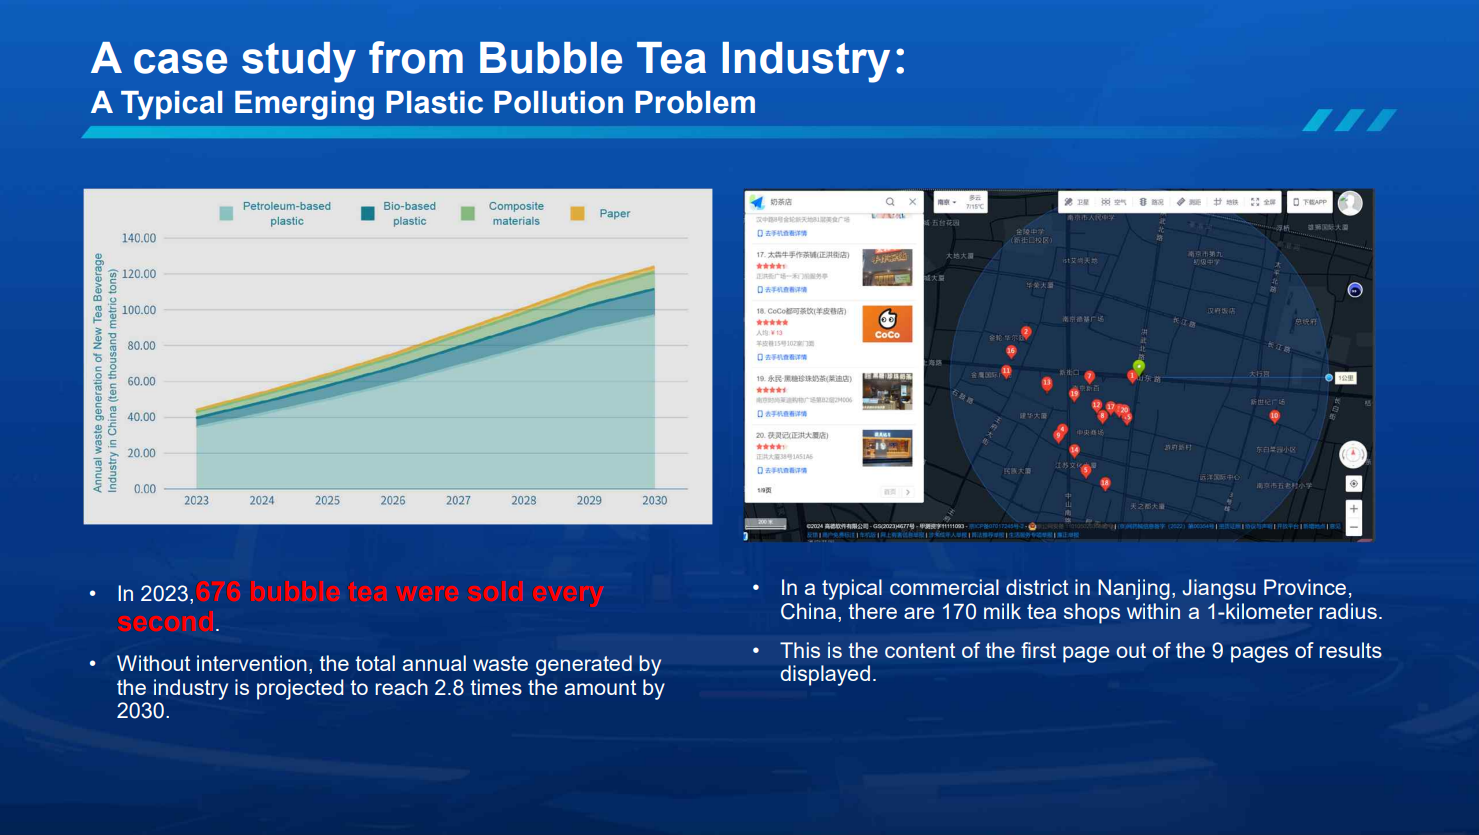Go to next results page arrow
Viewport: 1479px width, 835px height.
click(x=908, y=492)
